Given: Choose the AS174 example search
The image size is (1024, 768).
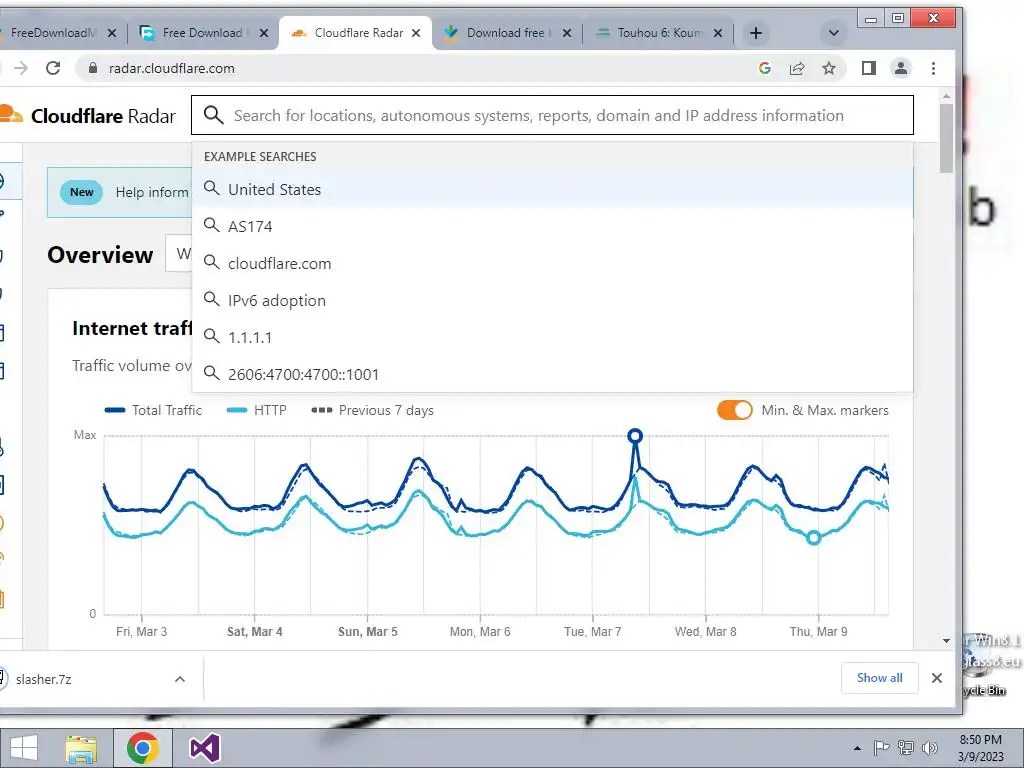Looking at the screenshot, I should pyautogui.click(x=552, y=226).
